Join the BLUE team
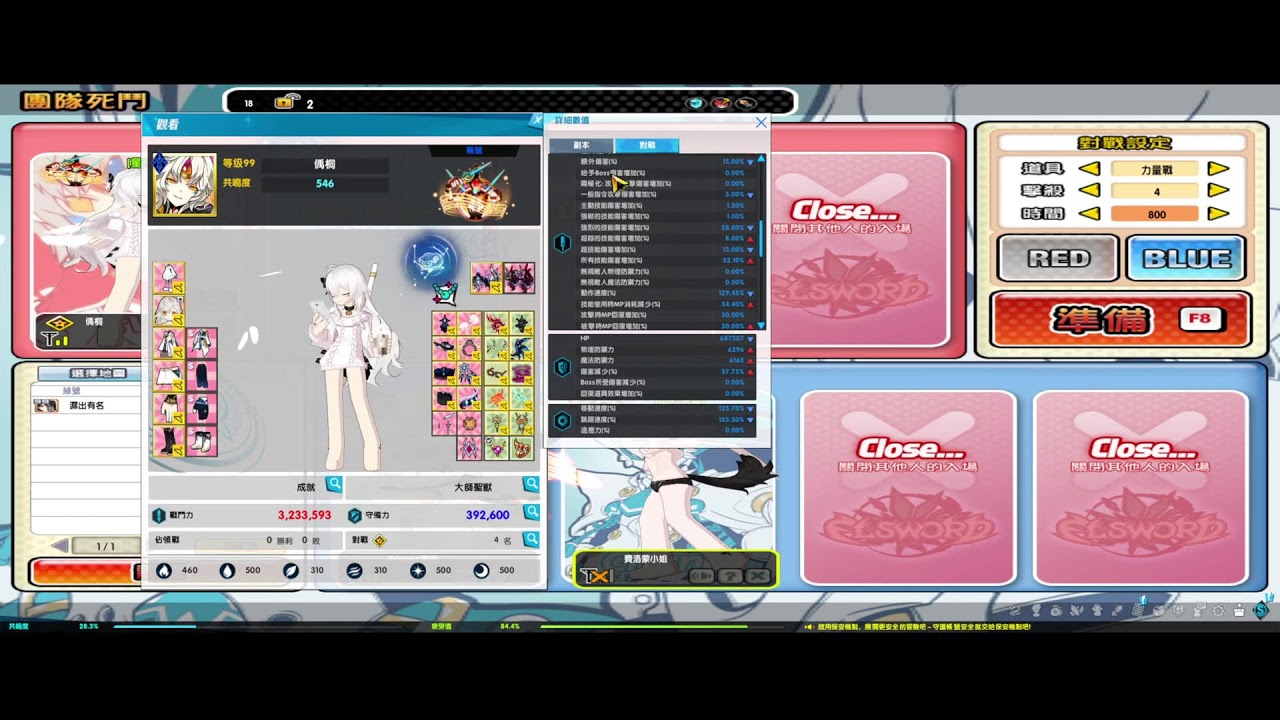This screenshot has height=720, width=1280. pyautogui.click(x=1186, y=258)
